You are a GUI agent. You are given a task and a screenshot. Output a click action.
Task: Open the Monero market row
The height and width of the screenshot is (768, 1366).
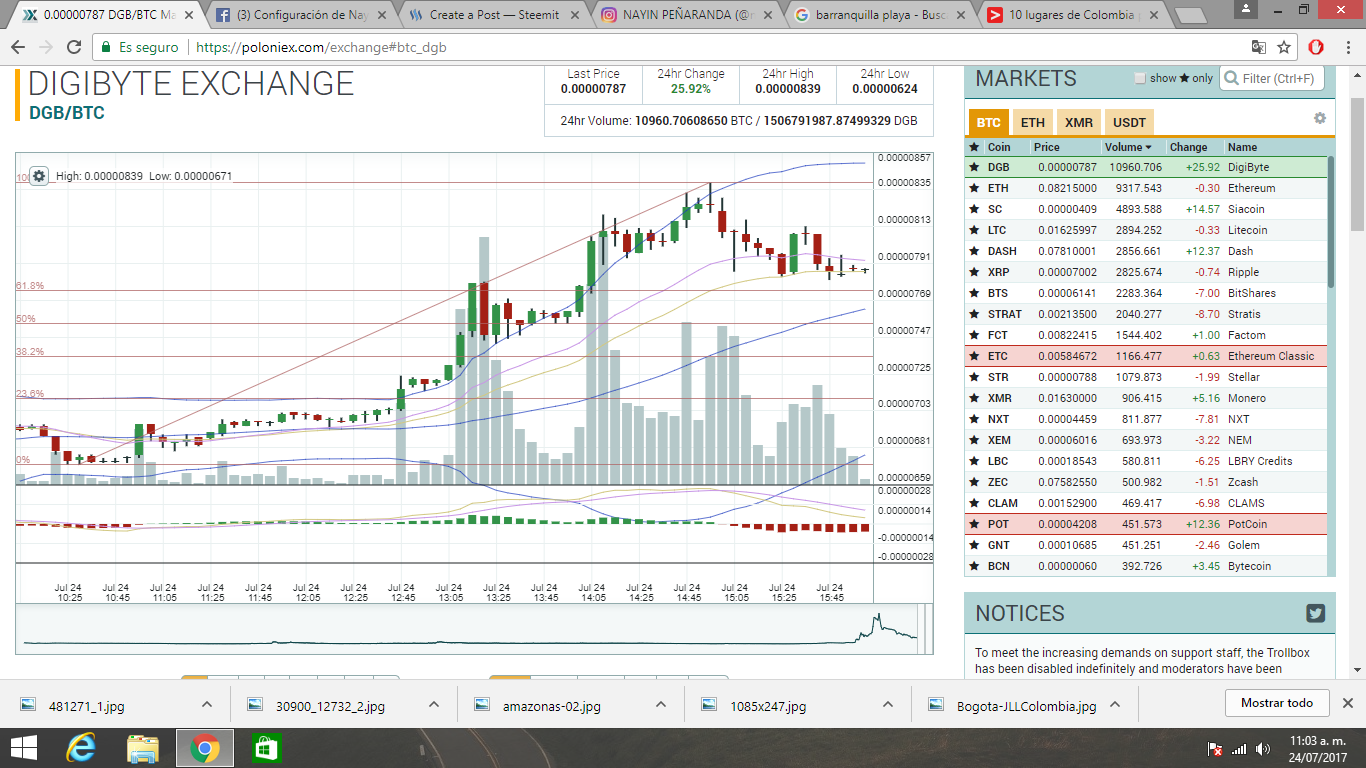[x=1146, y=398]
